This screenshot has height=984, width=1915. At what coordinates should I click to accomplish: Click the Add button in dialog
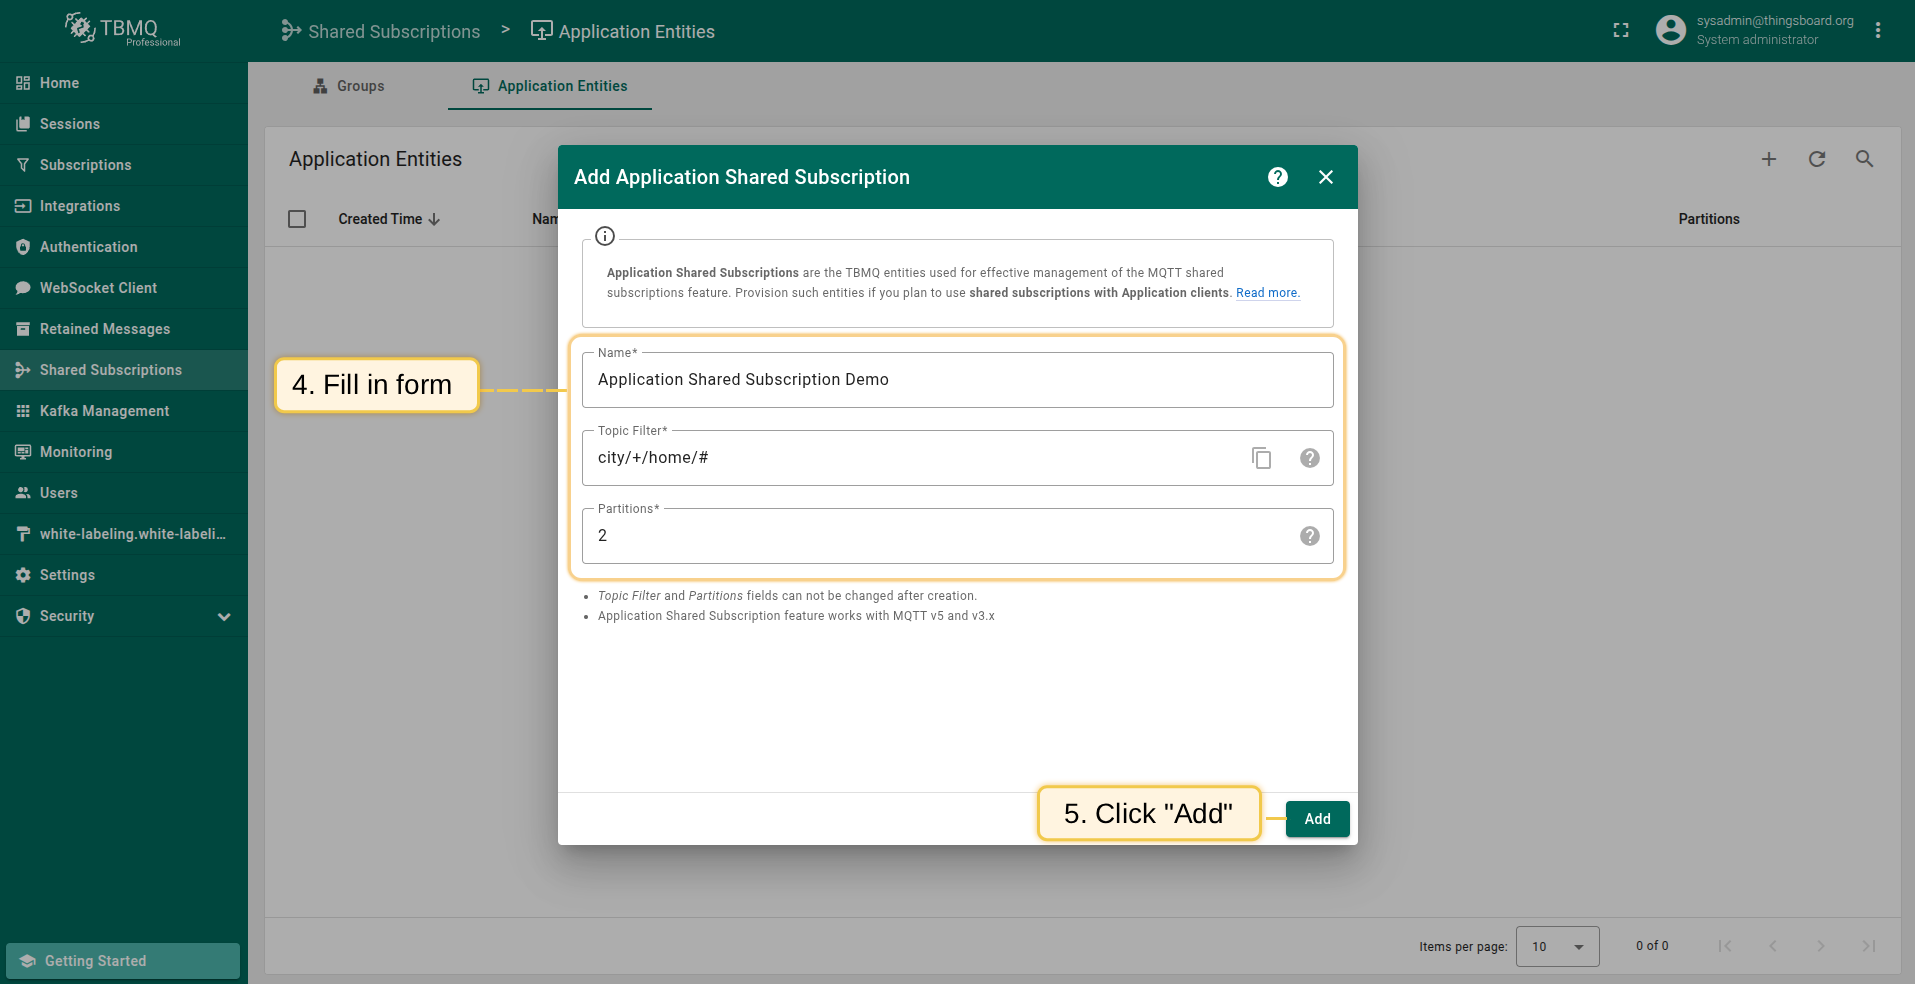(1317, 819)
